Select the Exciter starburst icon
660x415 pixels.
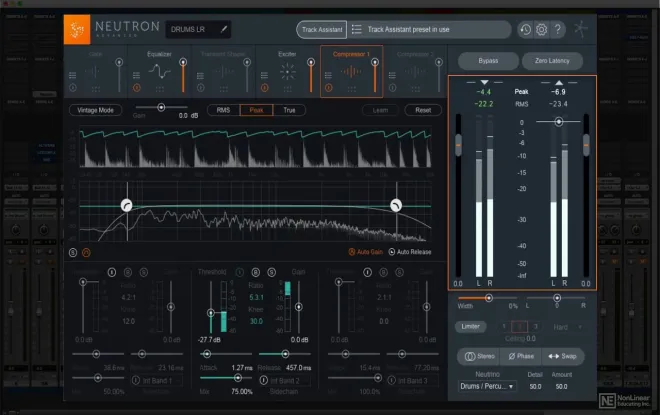(x=287, y=72)
